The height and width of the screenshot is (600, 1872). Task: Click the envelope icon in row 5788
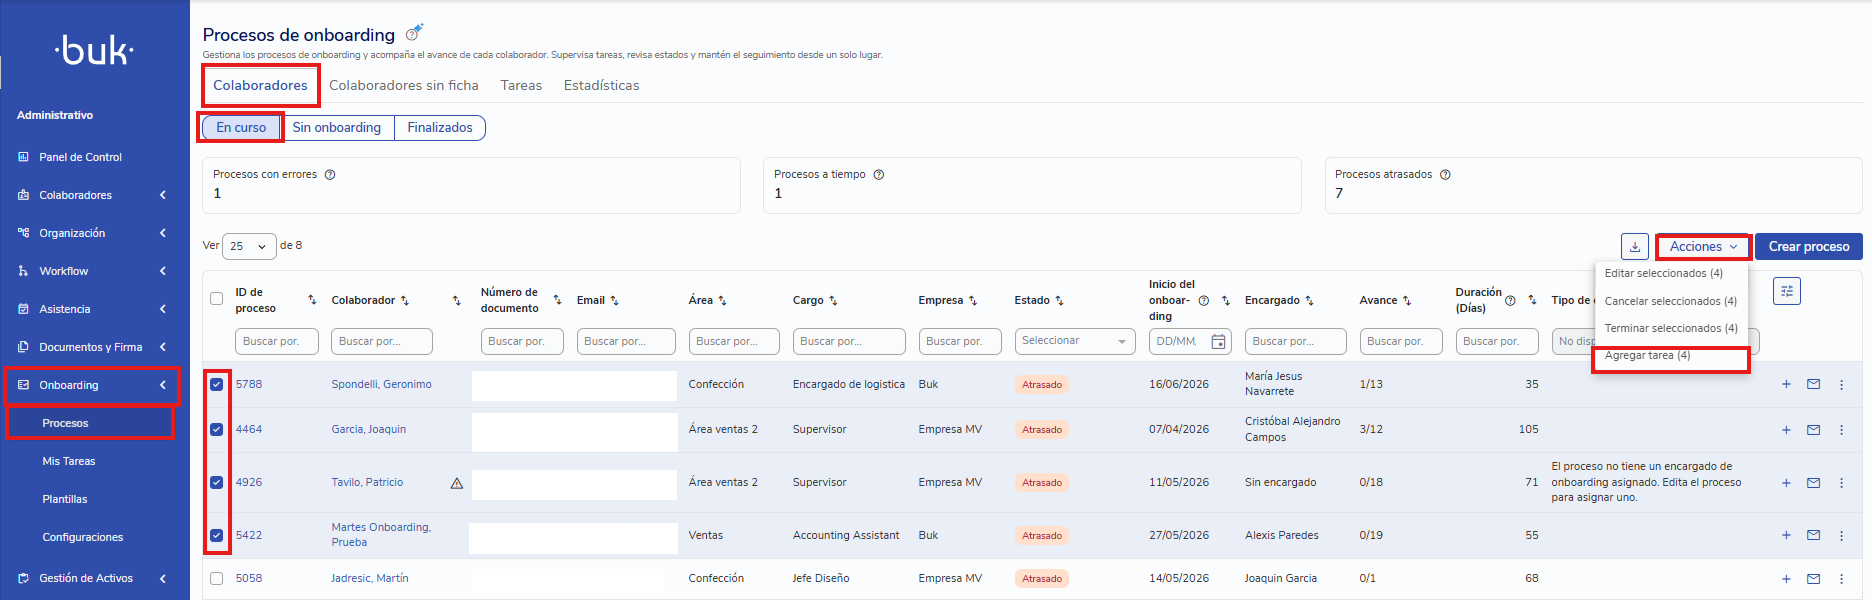point(1813,384)
